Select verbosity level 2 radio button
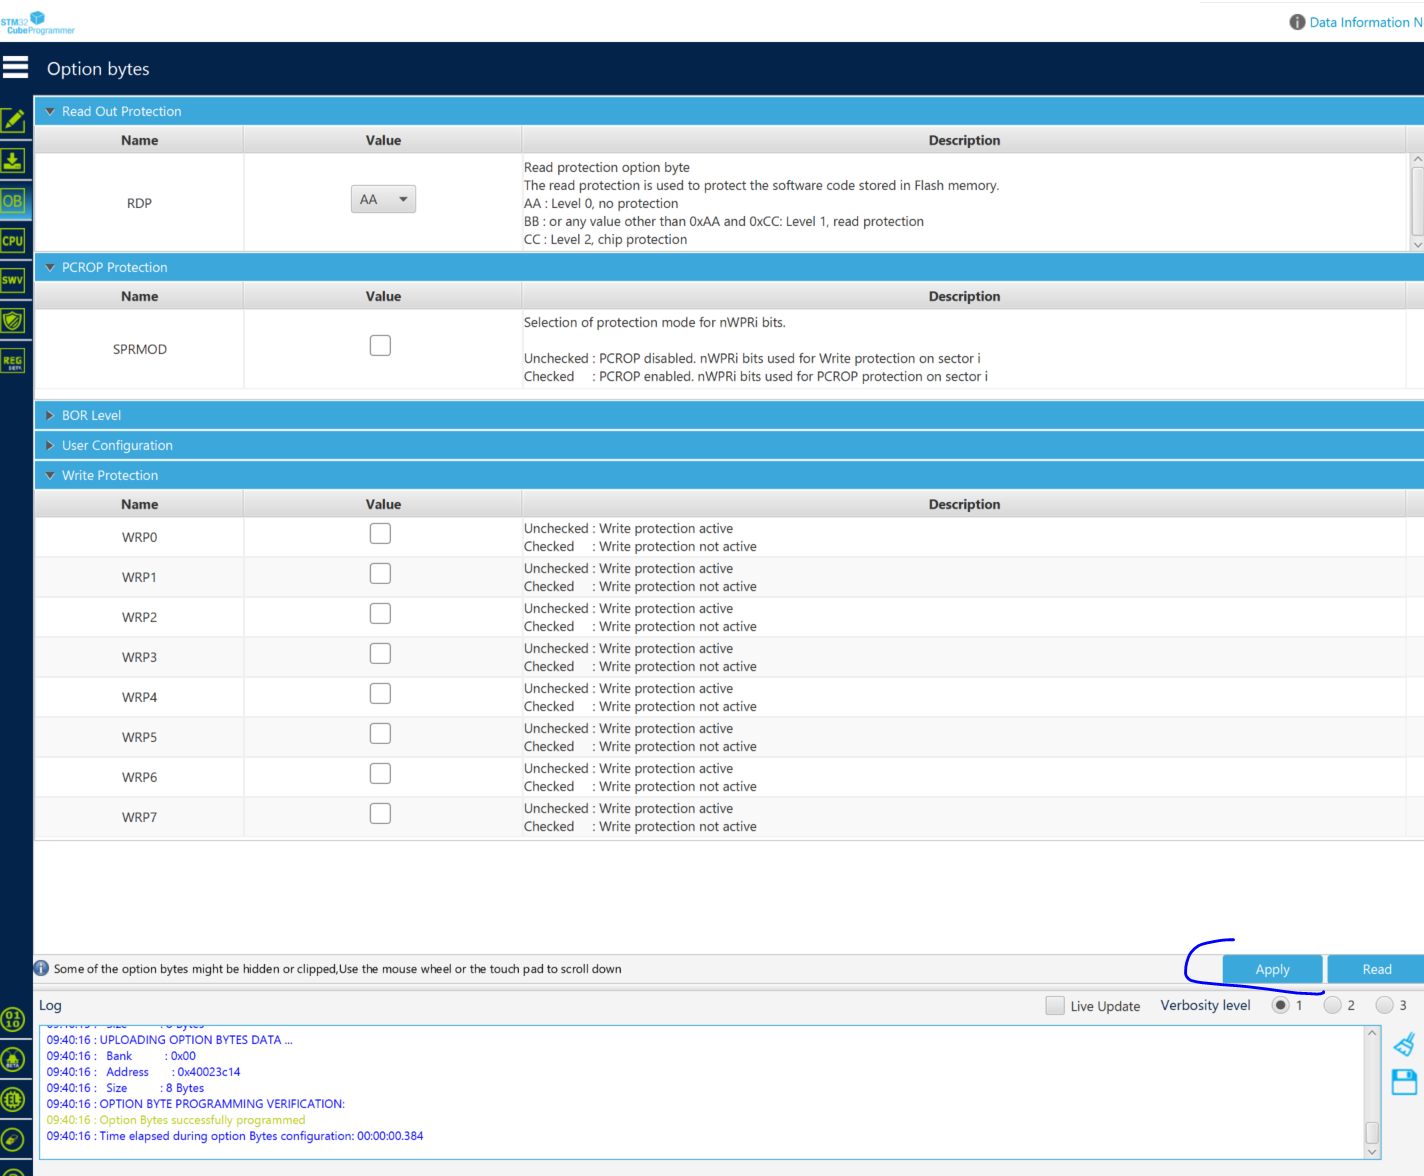The width and height of the screenshot is (1424, 1176). click(1332, 1006)
